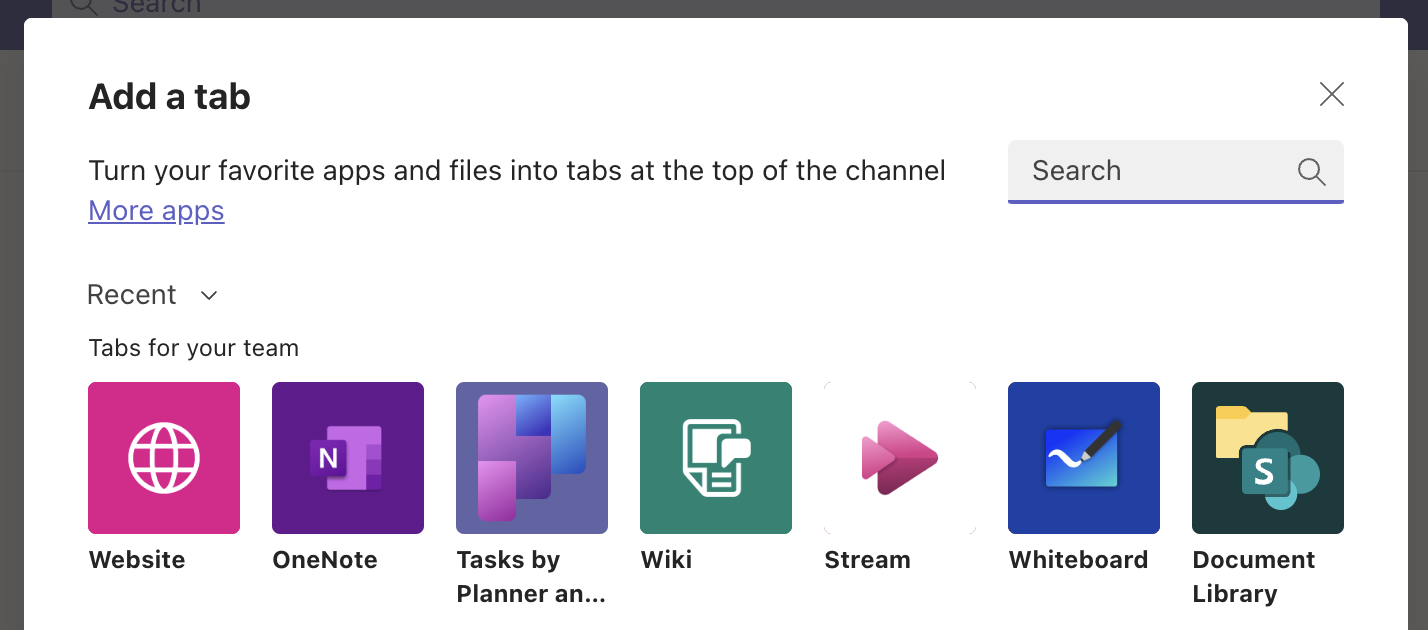Focus the dialog Search input field

click(x=1176, y=171)
